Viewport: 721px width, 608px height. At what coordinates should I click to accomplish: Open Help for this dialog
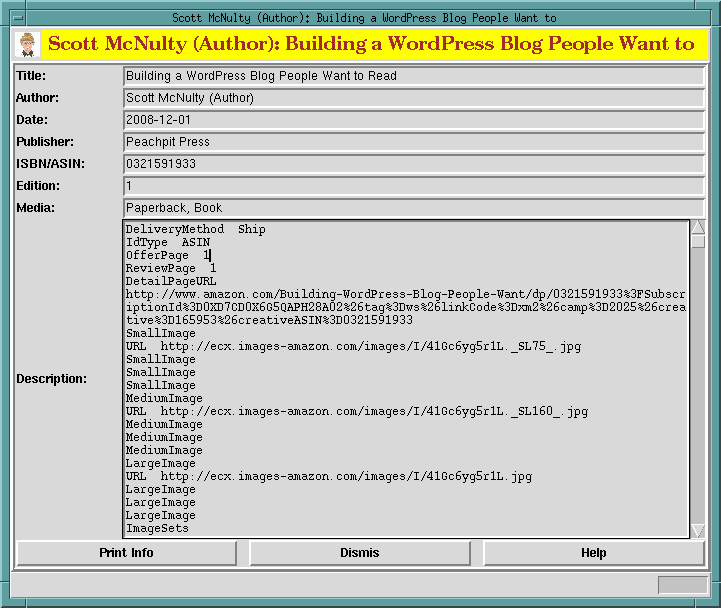[x=594, y=553]
